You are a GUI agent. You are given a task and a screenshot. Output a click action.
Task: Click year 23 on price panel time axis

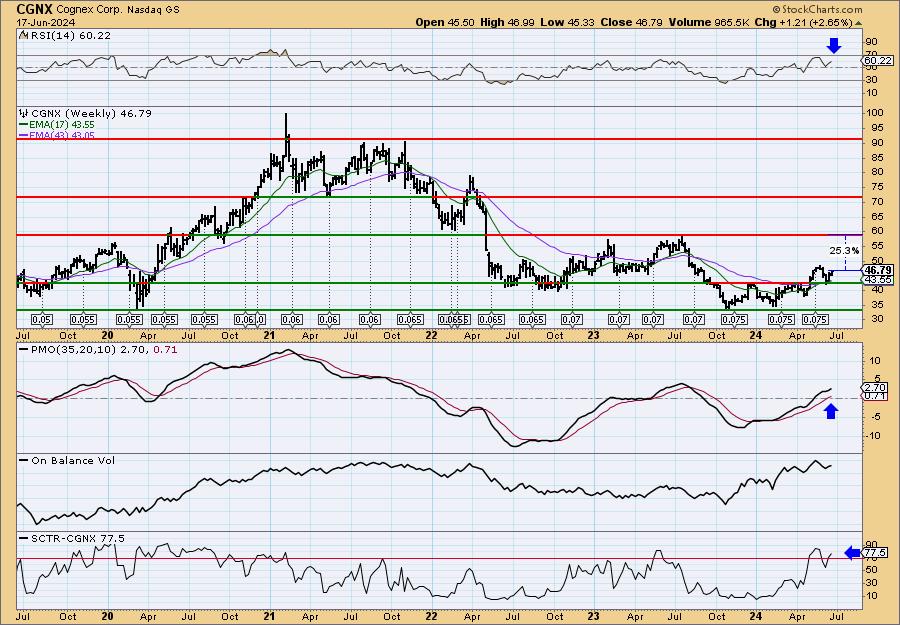coord(593,335)
